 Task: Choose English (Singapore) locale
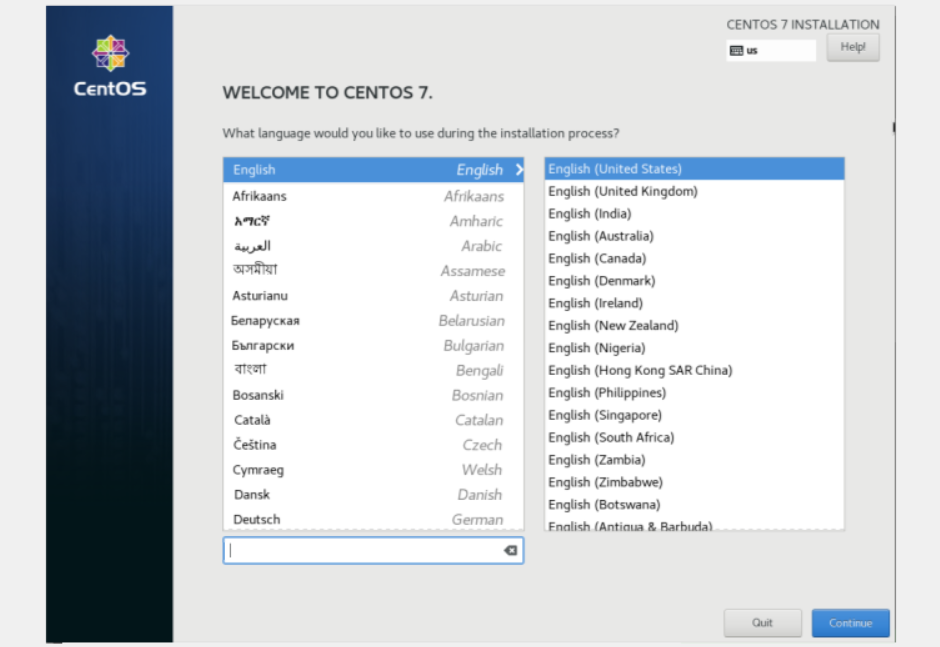(694, 415)
